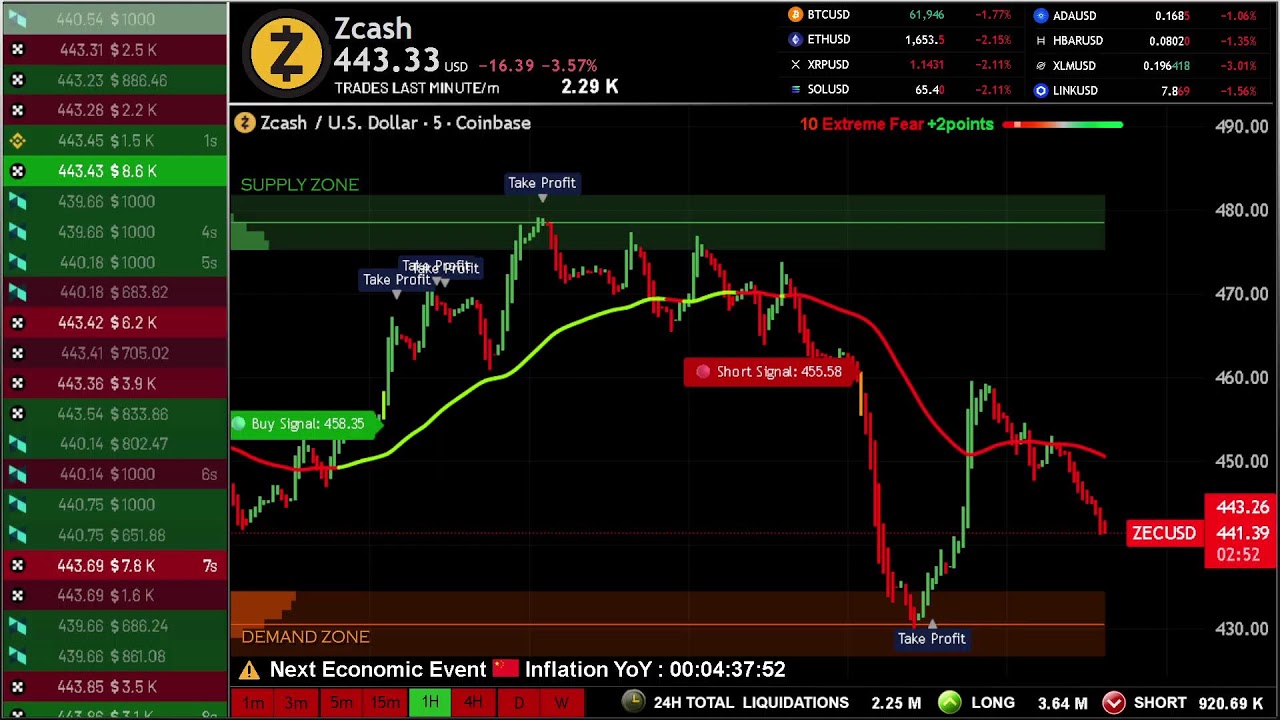Click the 490.00 price axis label
The image size is (1280, 720).
[1241, 126]
